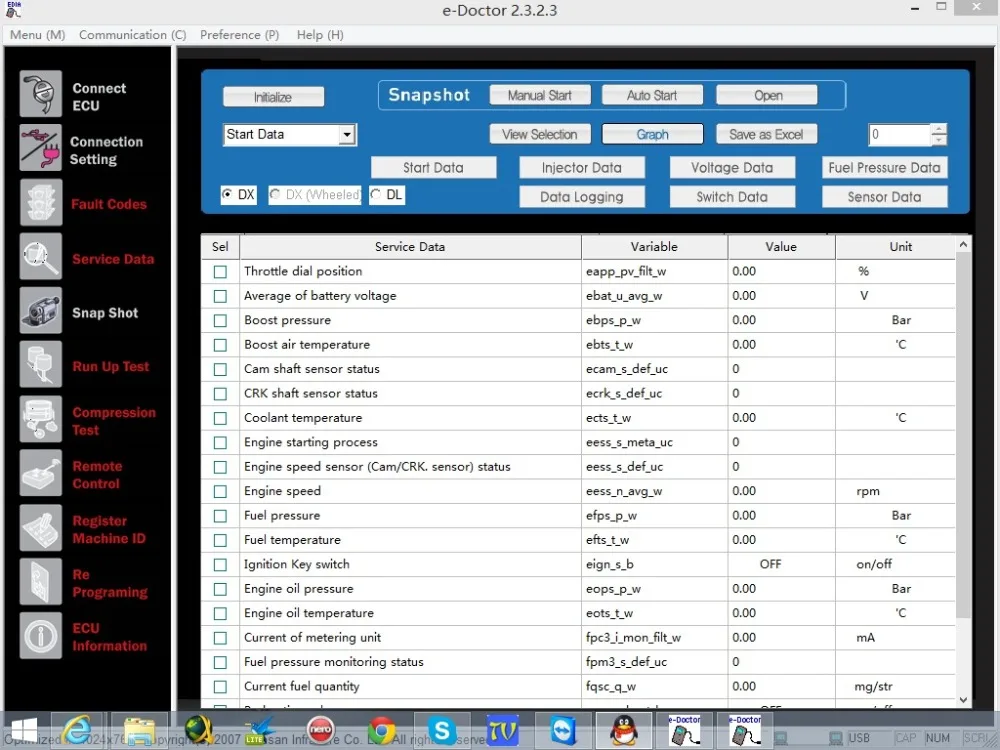1000x750 pixels.
Task: Check Throttle dial position checkbox
Action: [x=220, y=272]
